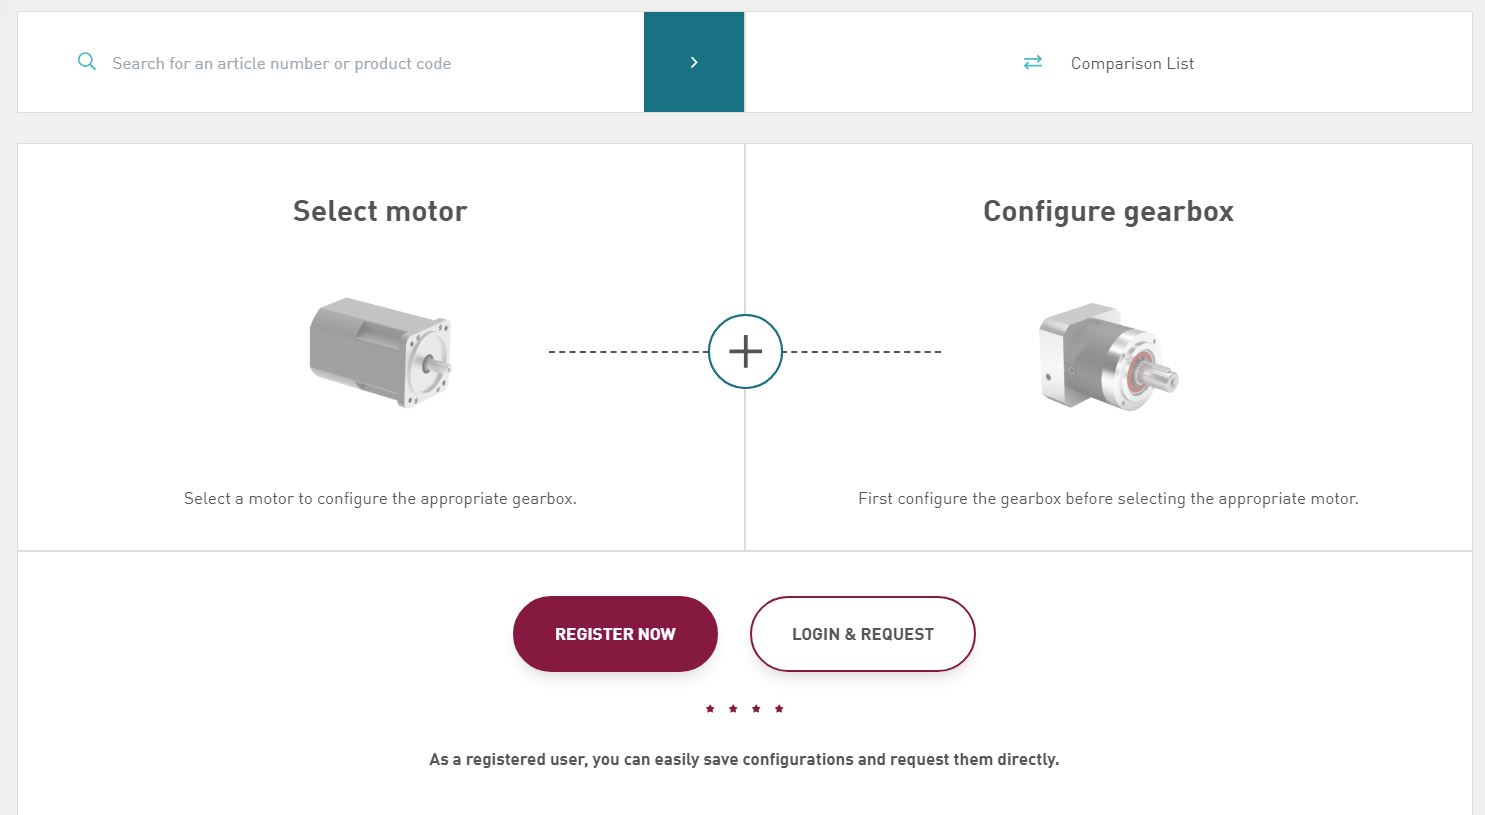Click the dashed line beside the motor

coord(627,352)
